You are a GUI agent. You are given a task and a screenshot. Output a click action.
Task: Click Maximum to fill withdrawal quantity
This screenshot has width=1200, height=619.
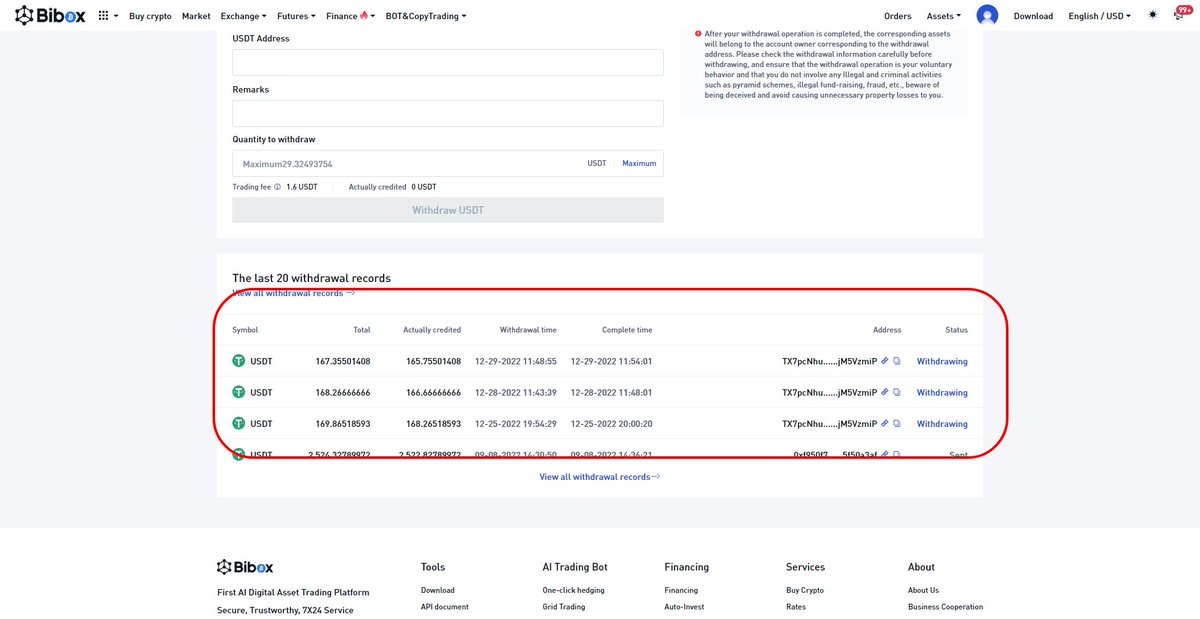[639, 163]
